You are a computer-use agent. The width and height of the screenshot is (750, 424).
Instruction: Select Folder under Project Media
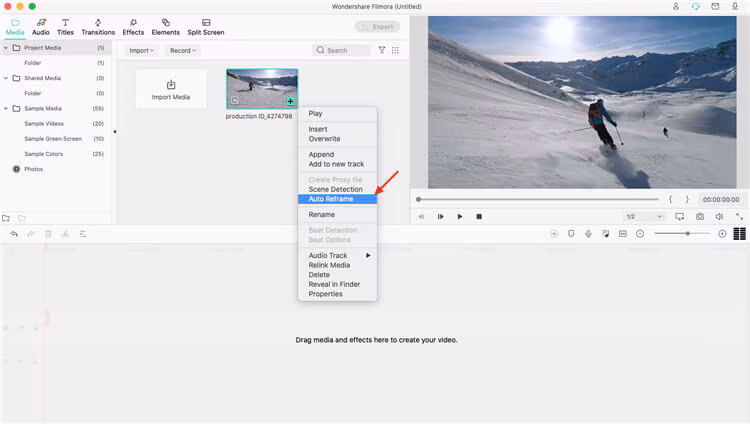point(33,63)
